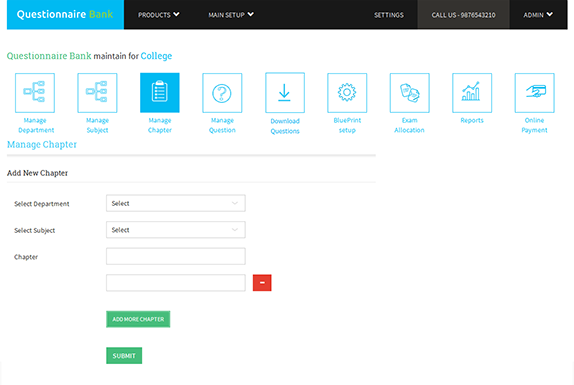The height and width of the screenshot is (385, 574).
Task: Focus the first Chapter text field
Action: click(176, 256)
